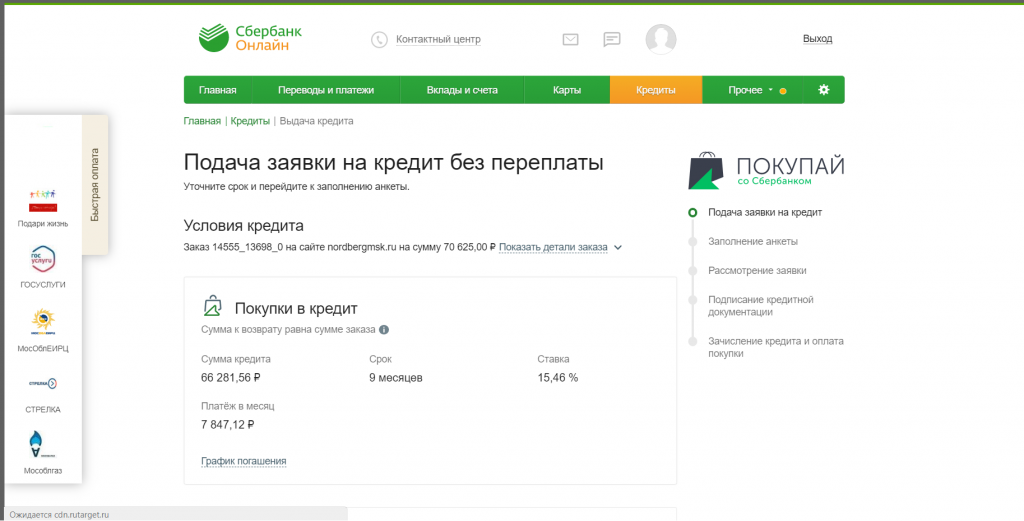Click the Контактный центр link
This screenshot has width=1024, height=521.
click(x=438, y=39)
